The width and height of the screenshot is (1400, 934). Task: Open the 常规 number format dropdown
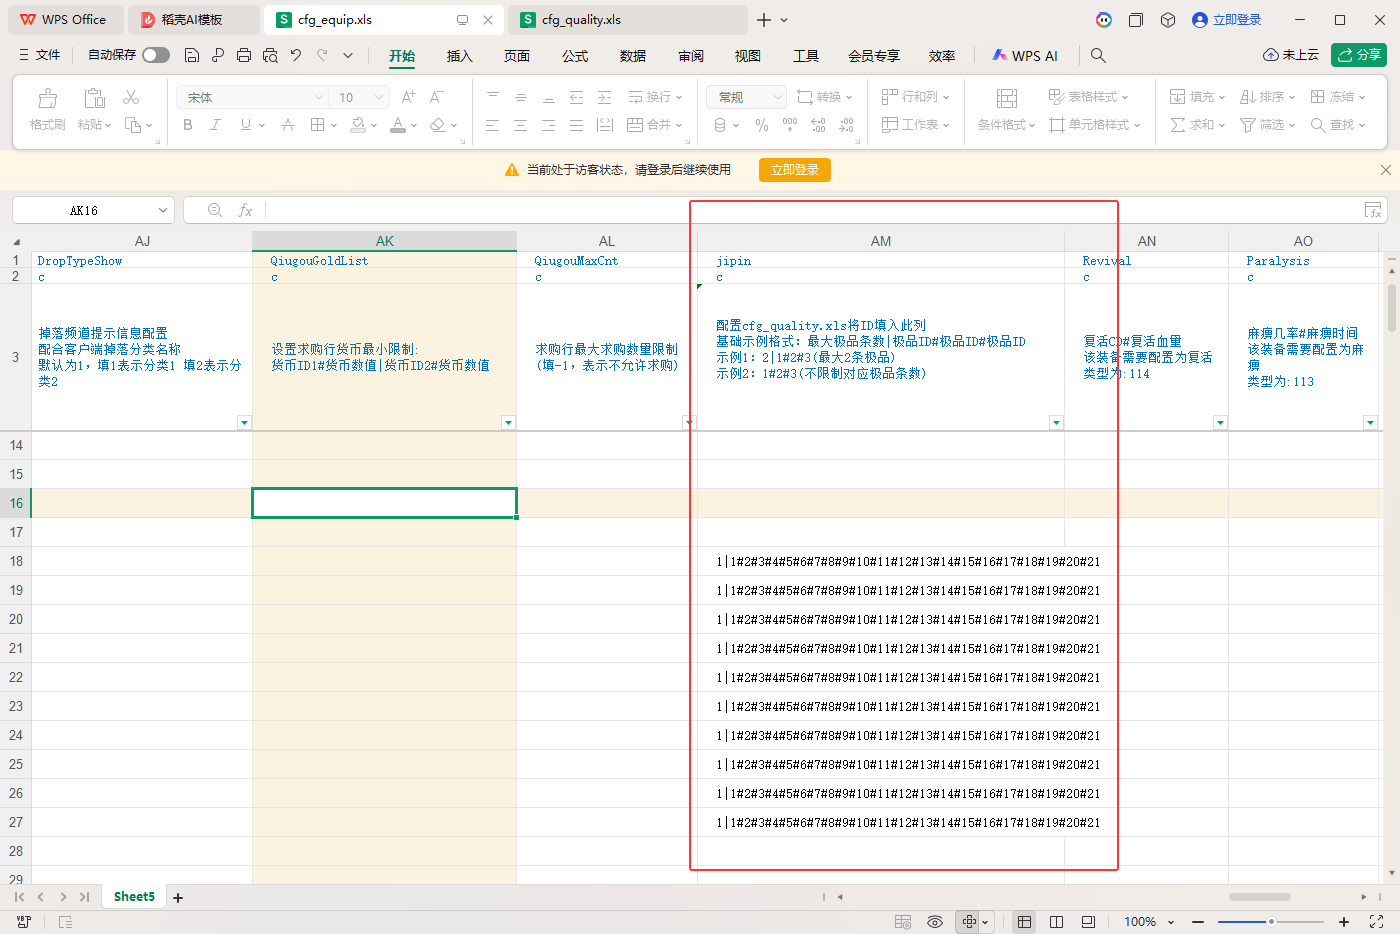(744, 96)
